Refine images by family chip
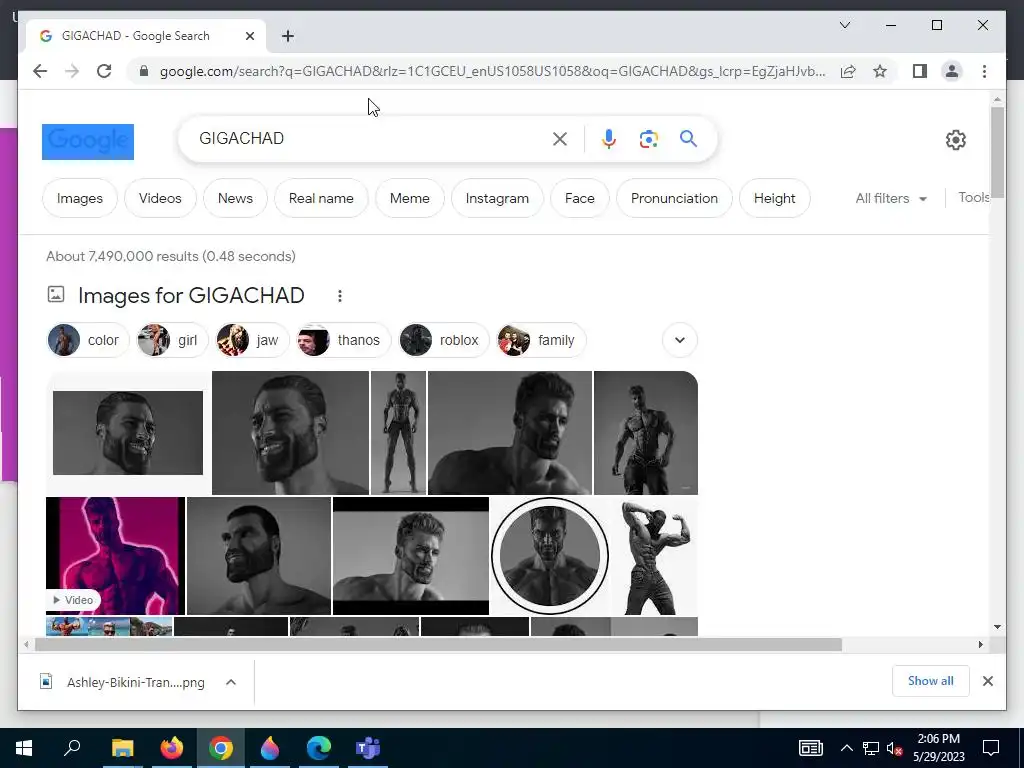The width and height of the screenshot is (1024, 768). tap(541, 340)
